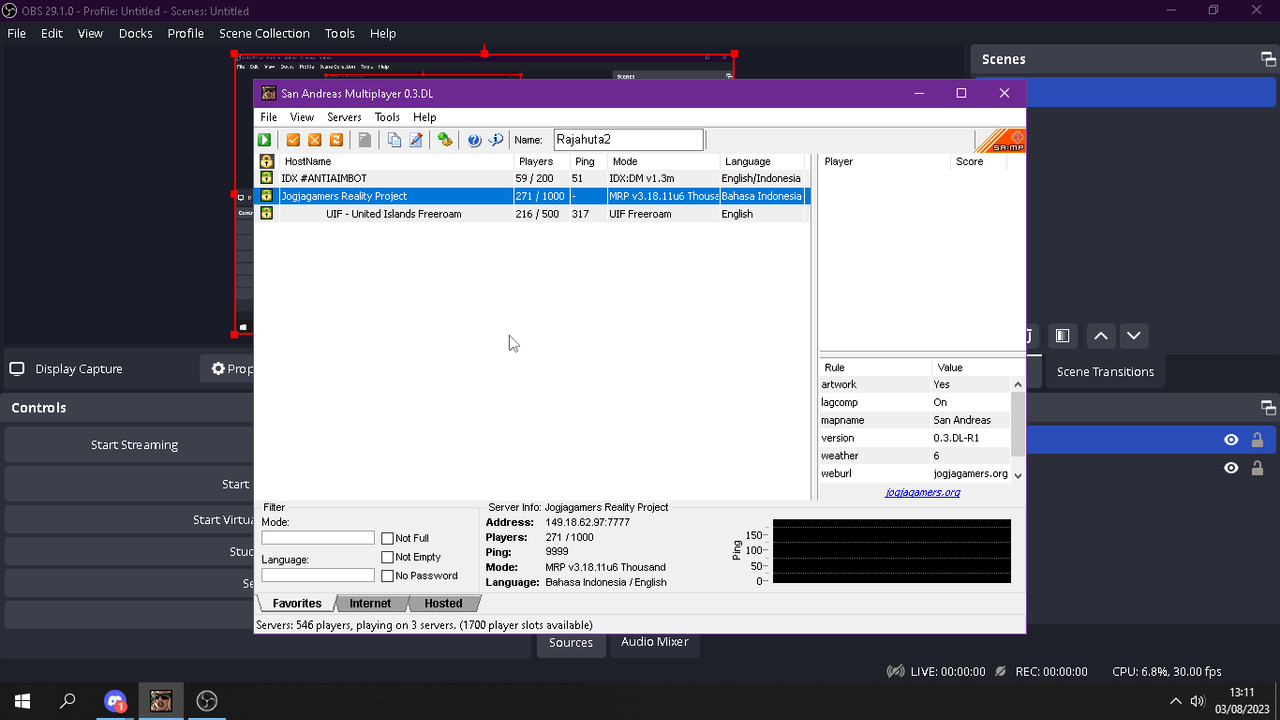
Task: Click the blue question mark Help icon
Action: (x=474, y=140)
